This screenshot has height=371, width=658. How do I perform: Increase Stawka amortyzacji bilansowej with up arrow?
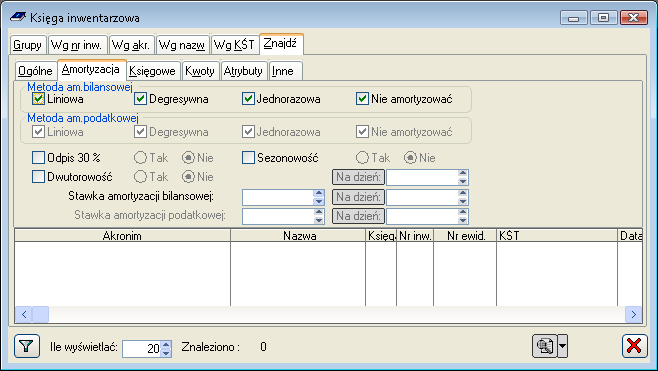click(x=319, y=193)
